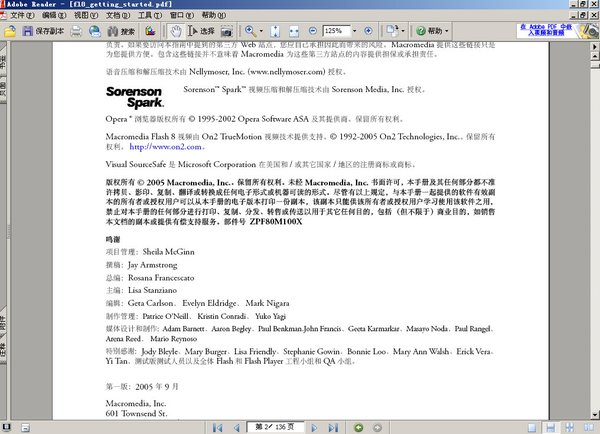Go to the first page
Image resolution: width=600 pixels, height=434 pixels.
click(x=219, y=427)
